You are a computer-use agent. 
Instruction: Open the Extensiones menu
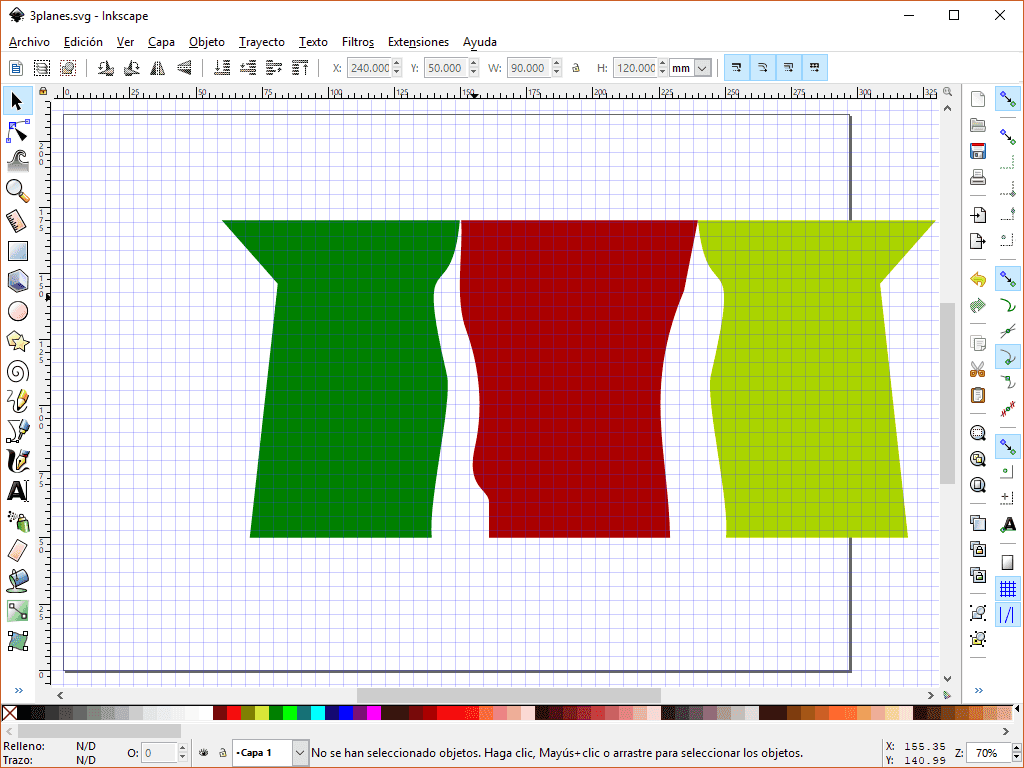pyautogui.click(x=418, y=42)
